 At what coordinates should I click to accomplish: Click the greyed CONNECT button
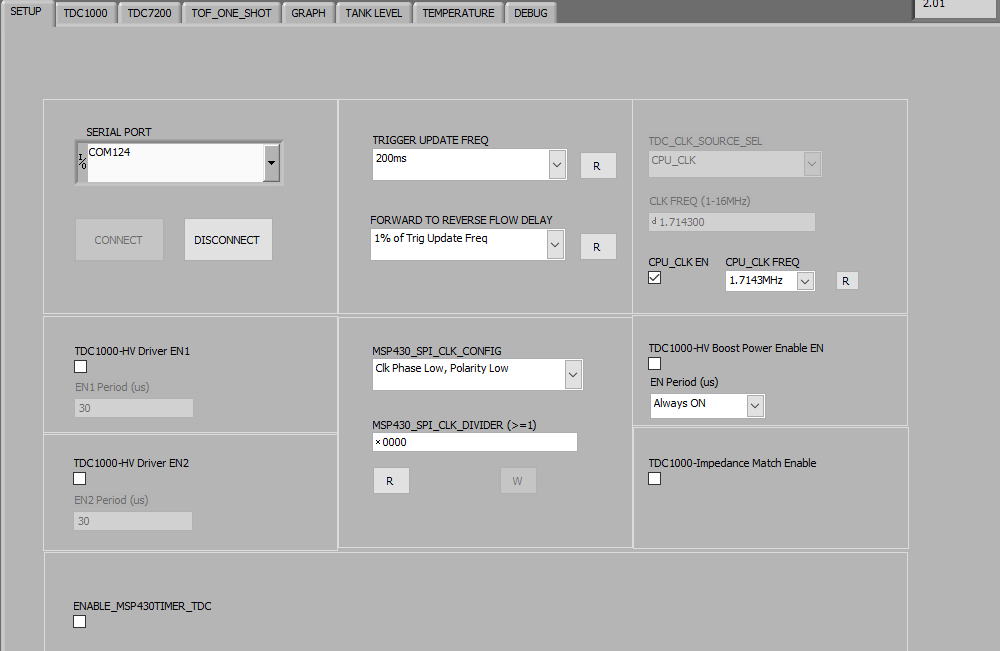tap(119, 240)
